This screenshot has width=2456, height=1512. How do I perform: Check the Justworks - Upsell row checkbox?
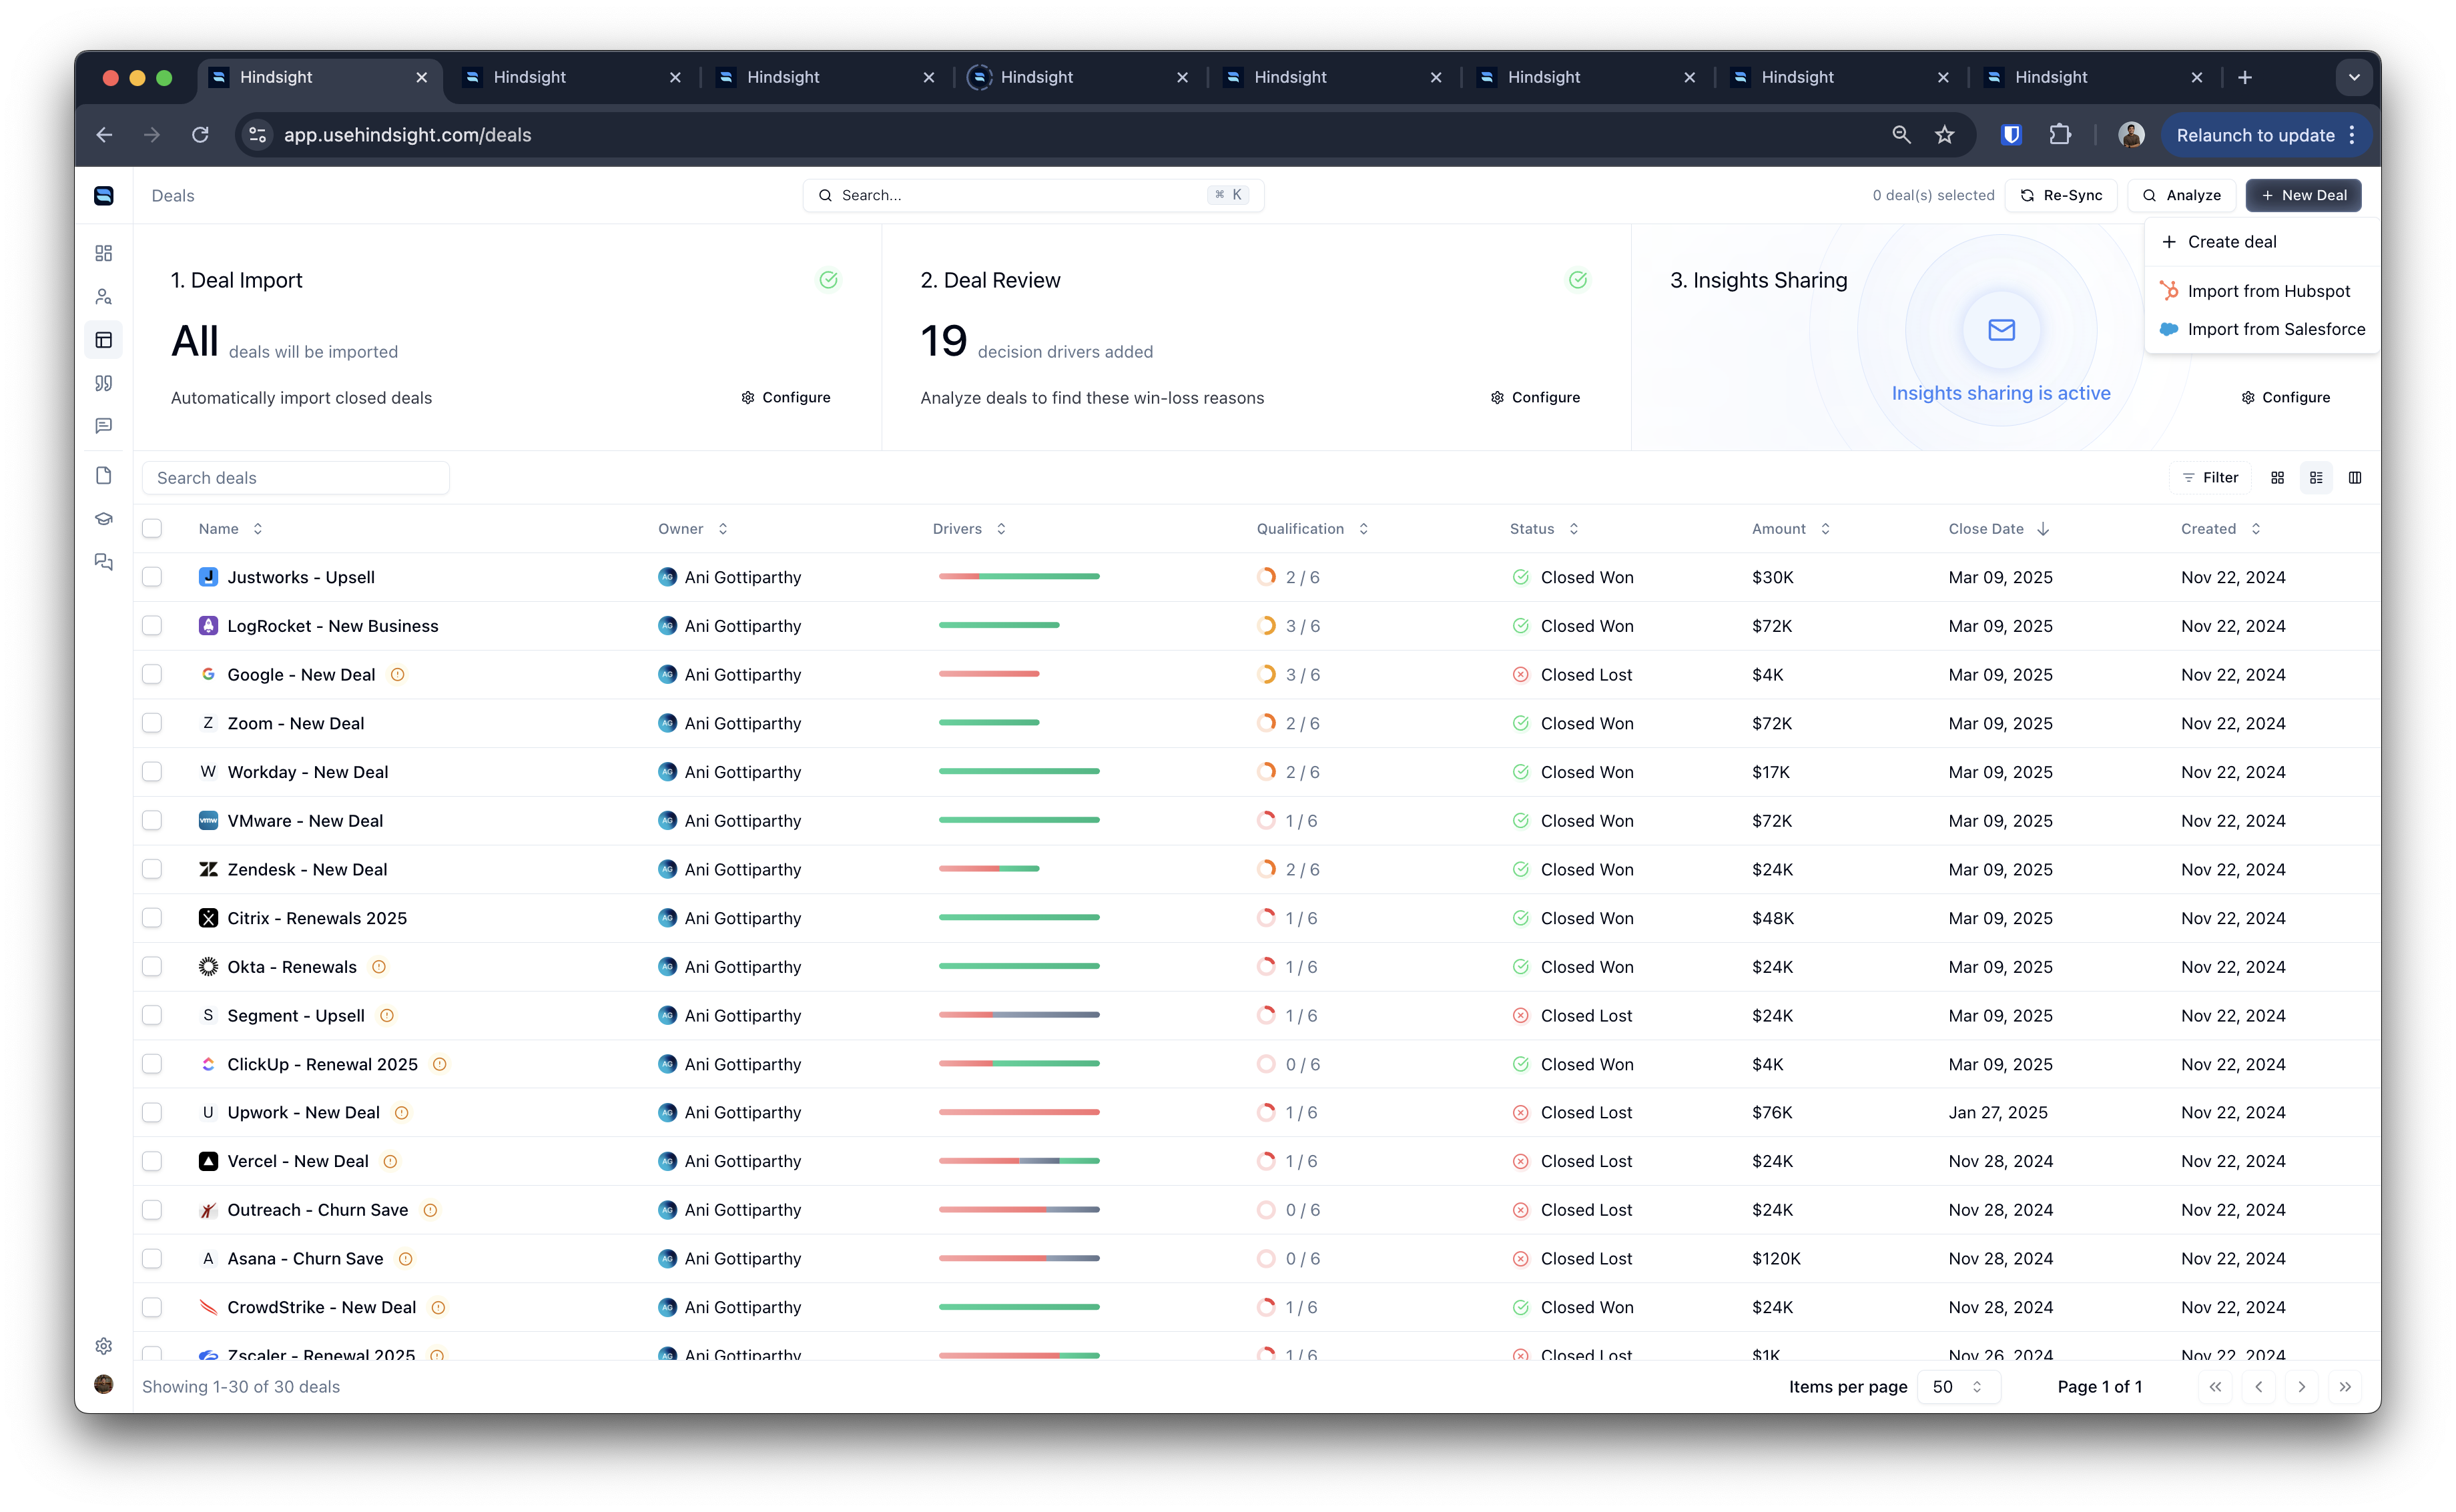[152, 577]
